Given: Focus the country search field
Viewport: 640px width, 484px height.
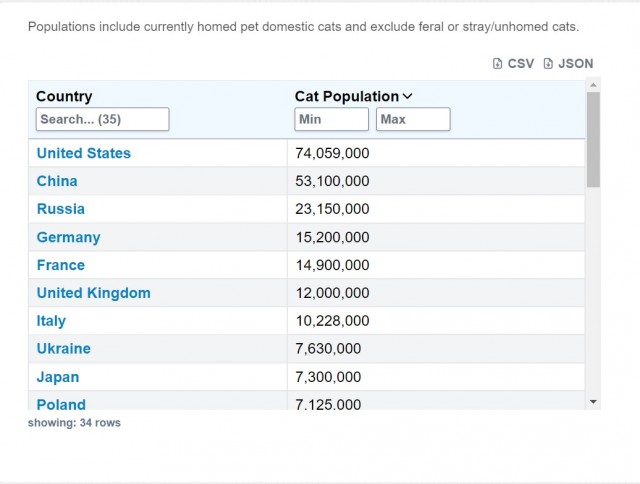Looking at the screenshot, I should (102, 119).
